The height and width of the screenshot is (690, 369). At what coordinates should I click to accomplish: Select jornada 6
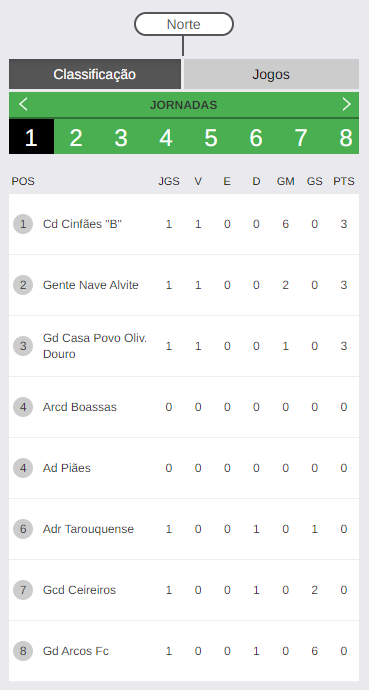coord(256,137)
